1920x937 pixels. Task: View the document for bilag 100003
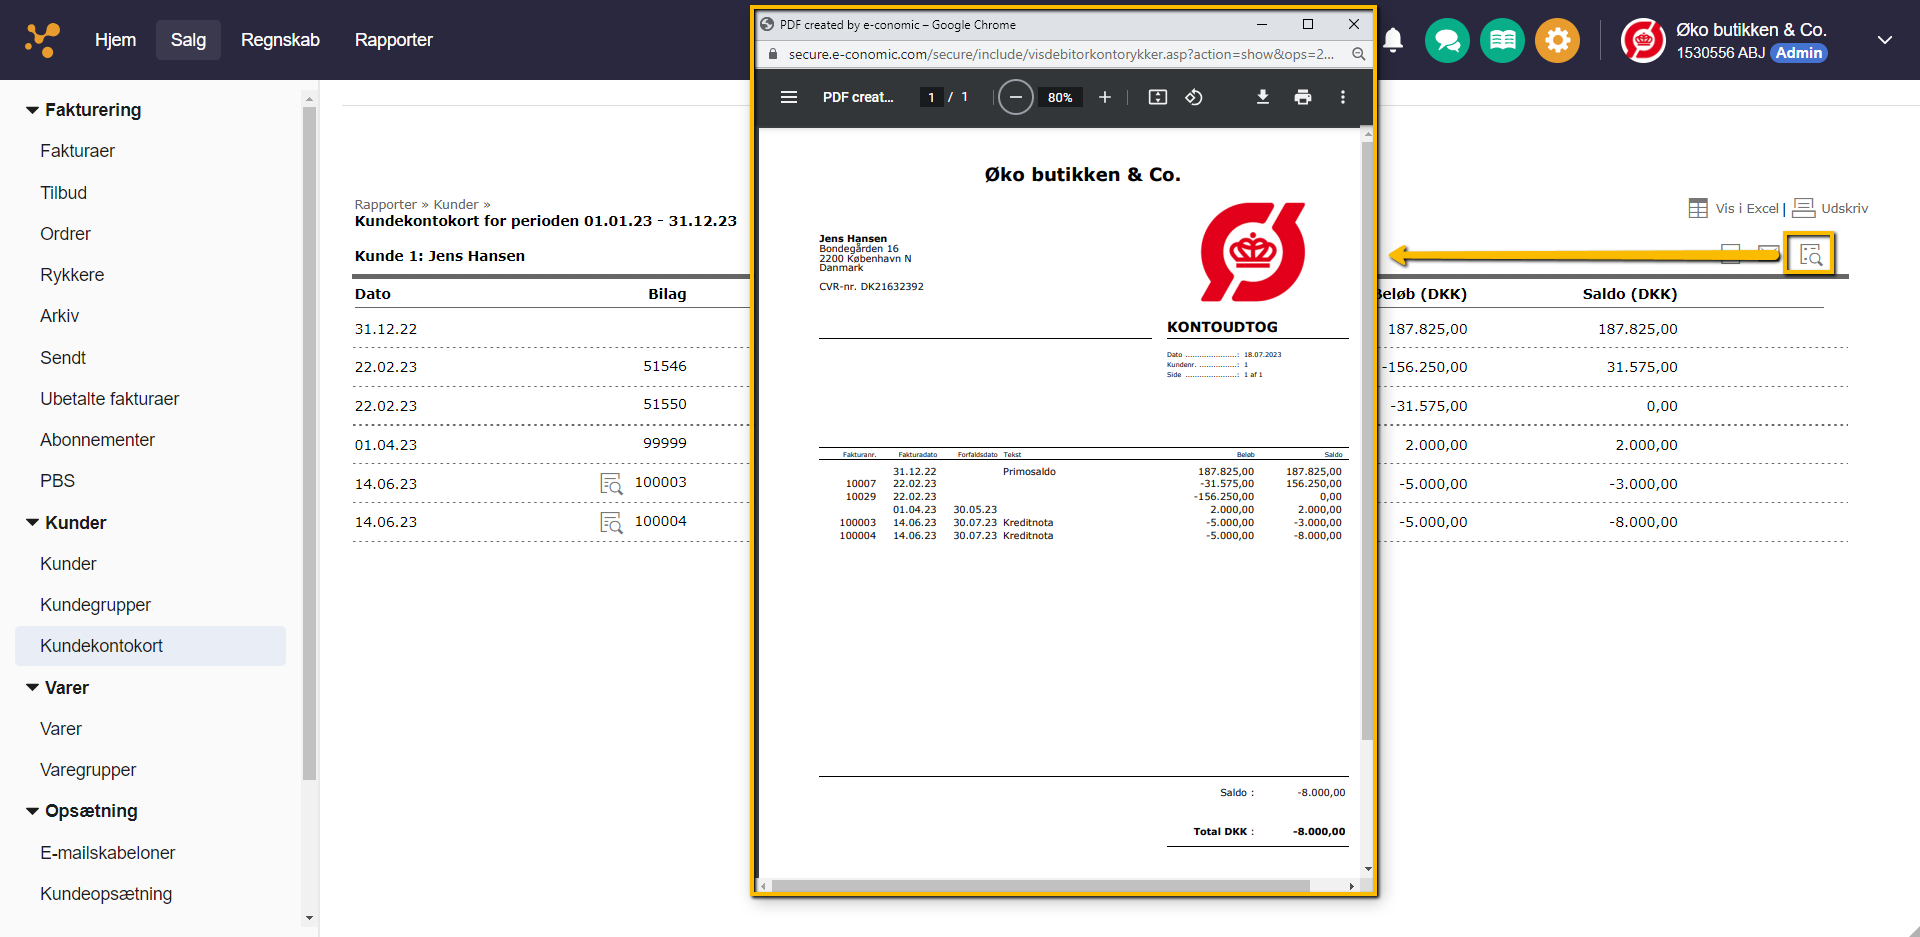[611, 484]
